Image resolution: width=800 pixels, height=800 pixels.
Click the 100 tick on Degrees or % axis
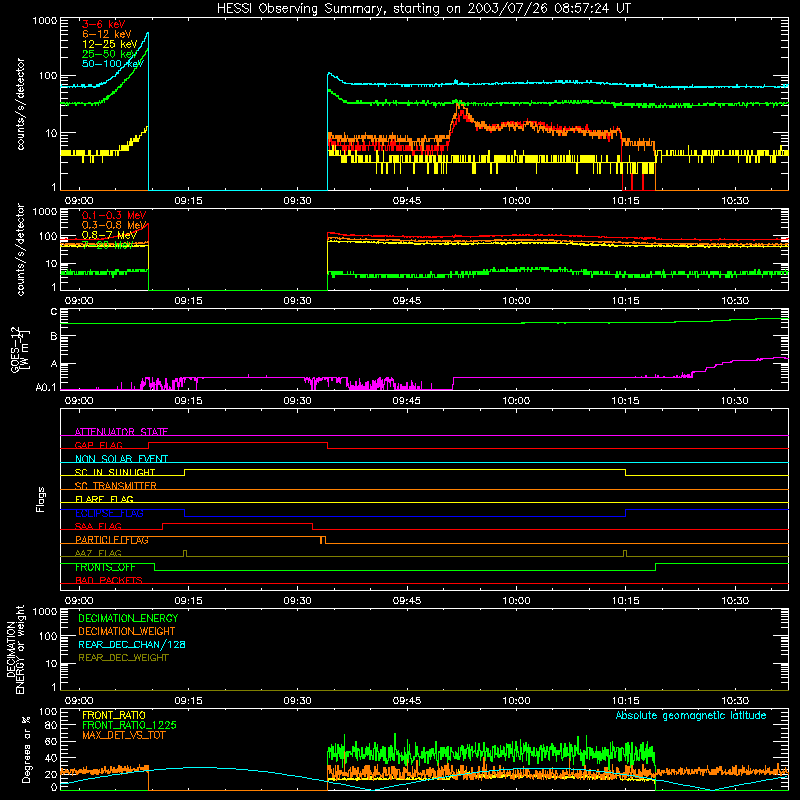click(x=48, y=711)
